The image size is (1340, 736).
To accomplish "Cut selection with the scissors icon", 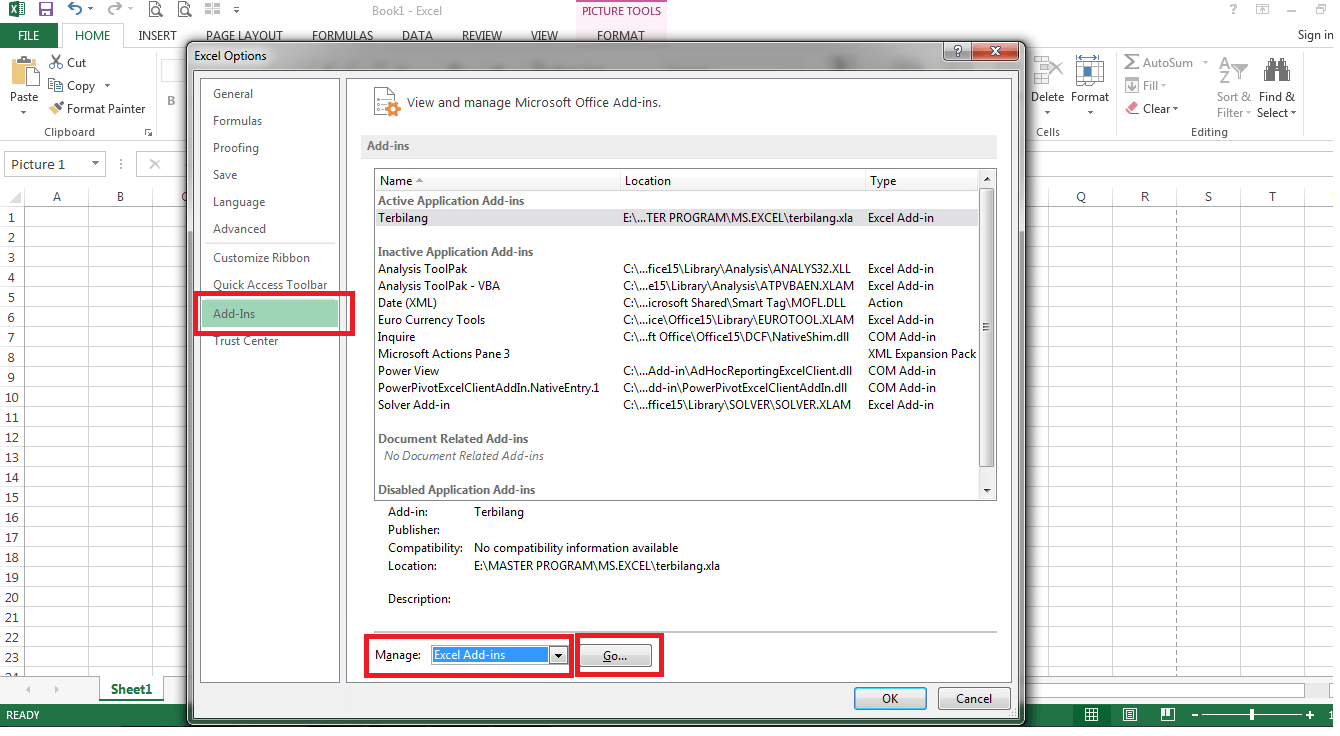I will coord(56,62).
